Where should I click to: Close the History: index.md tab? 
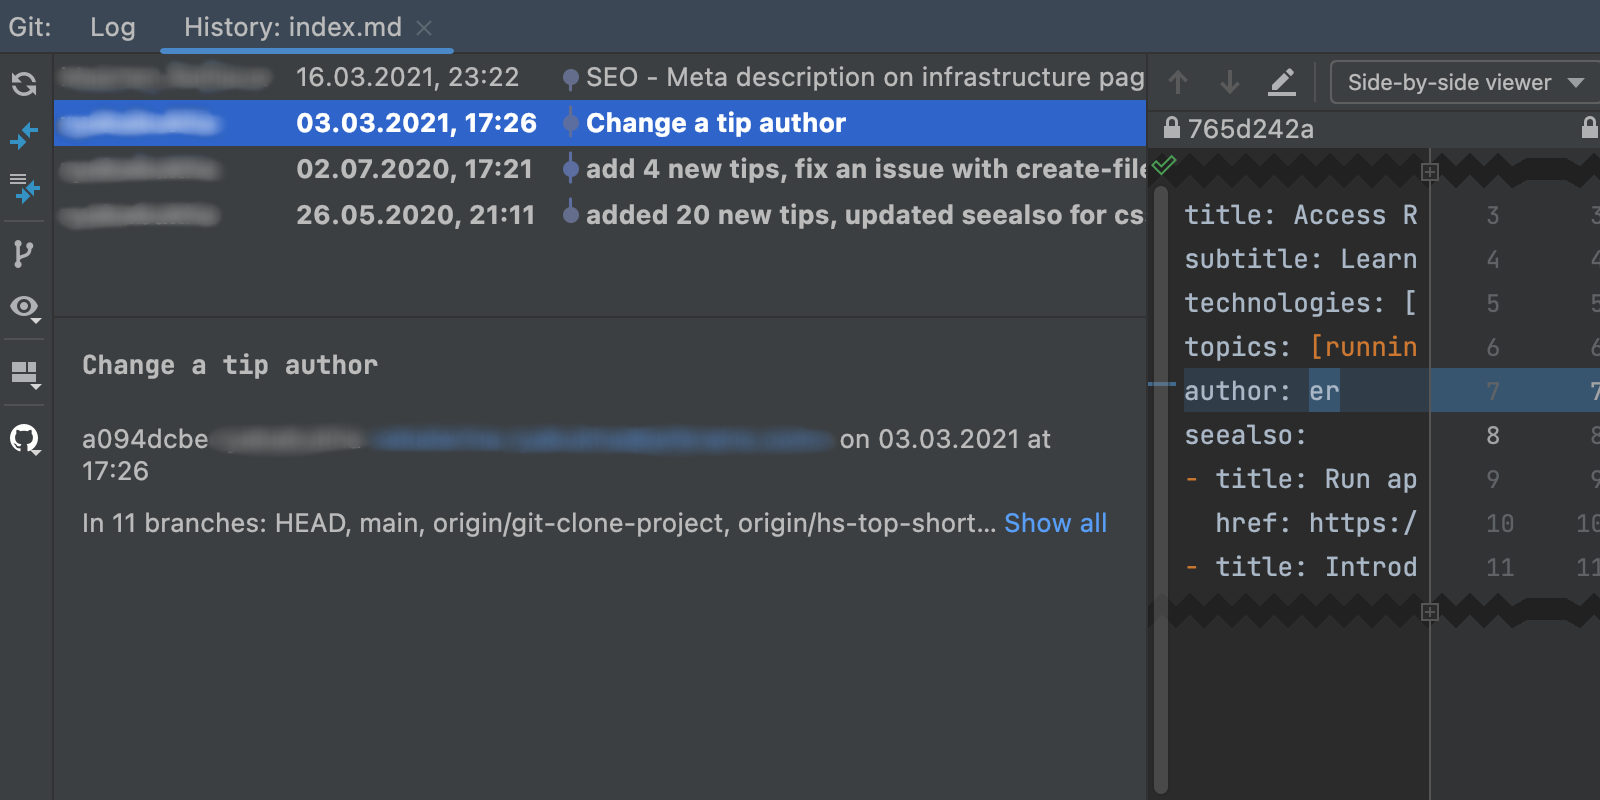(x=424, y=28)
